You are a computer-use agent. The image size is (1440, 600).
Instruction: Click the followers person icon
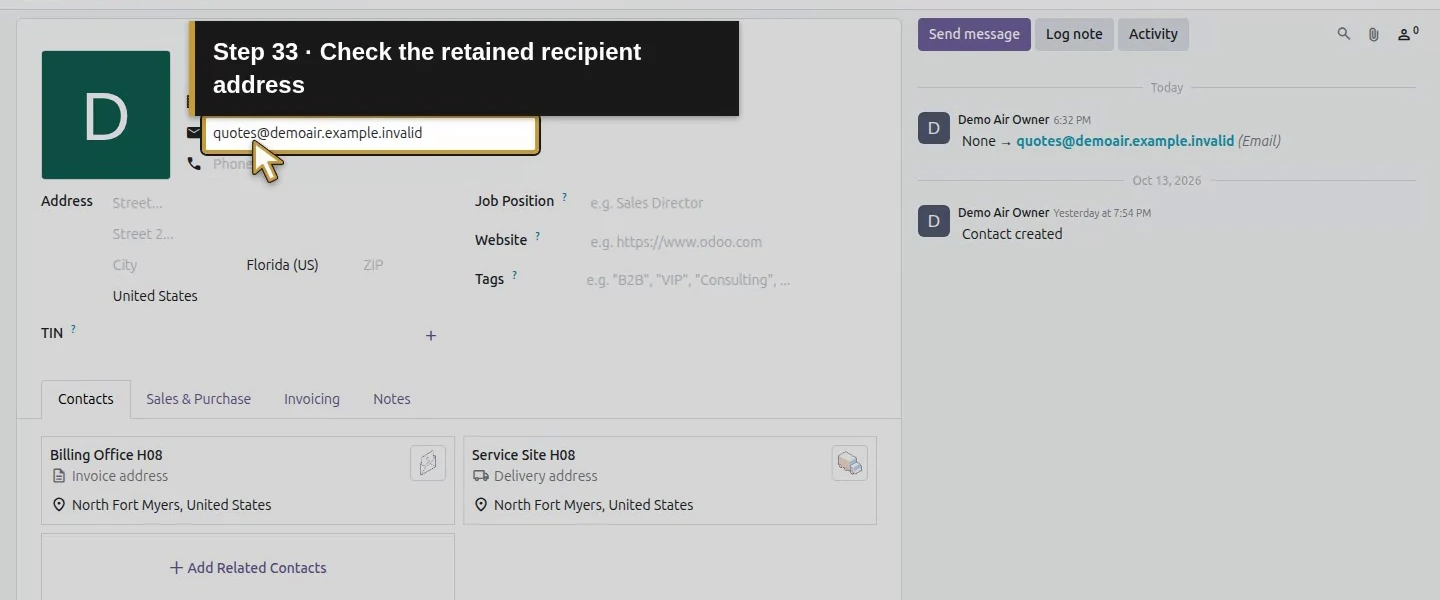coord(1408,34)
